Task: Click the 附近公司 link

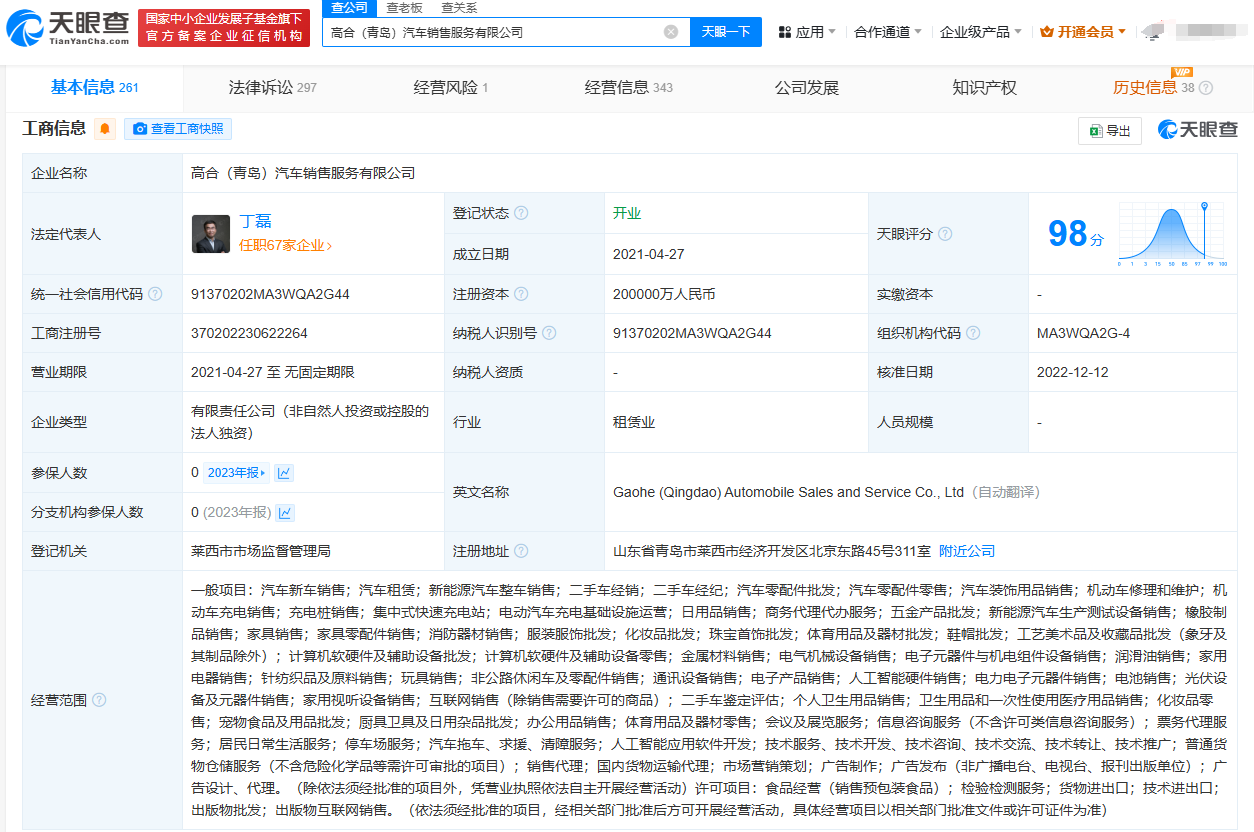Action: pyautogui.click(x=967, y=551)
